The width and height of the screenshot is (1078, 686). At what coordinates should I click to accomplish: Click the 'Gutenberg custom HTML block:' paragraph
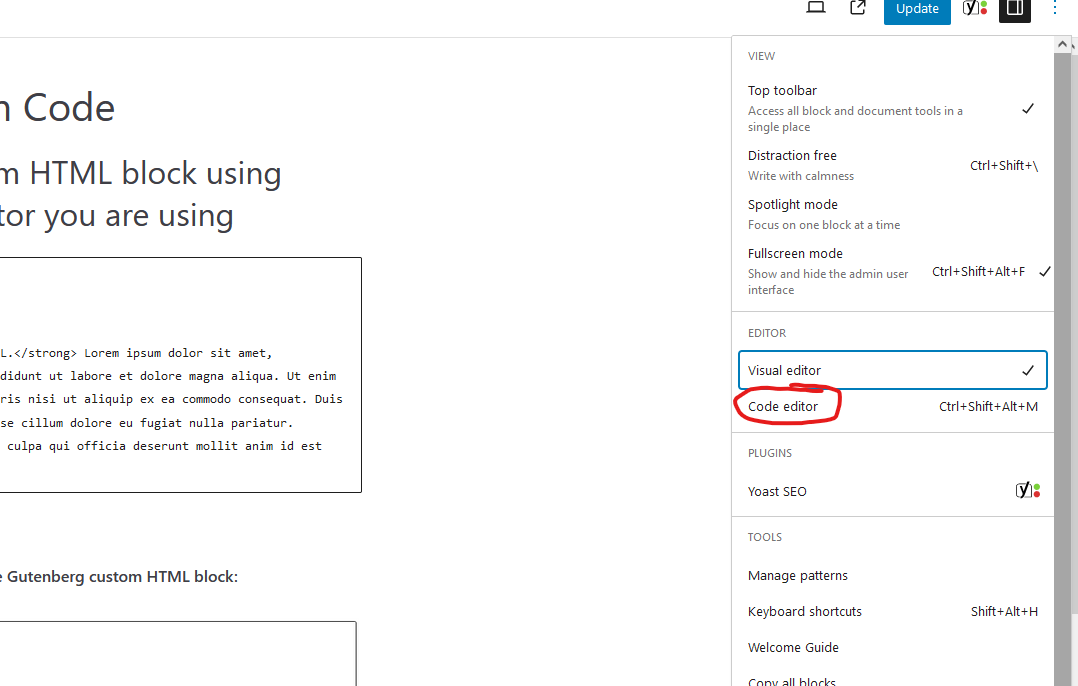[x=119, y=577]
